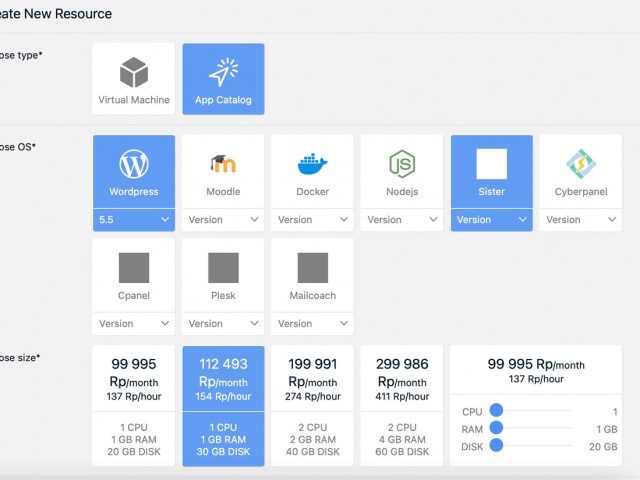
Task: Select the Moodle app icon
Action: (x=223, y=164)
